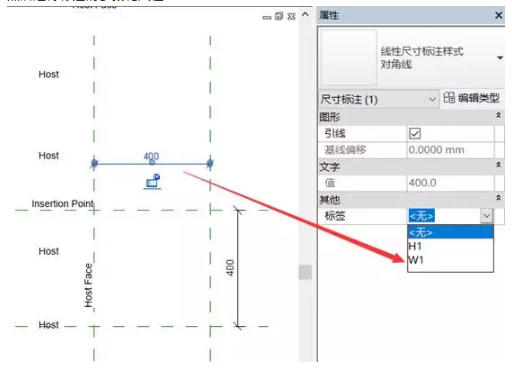
Task: Click the right witness grip of horizontal dimension
Action: [210, 163]
